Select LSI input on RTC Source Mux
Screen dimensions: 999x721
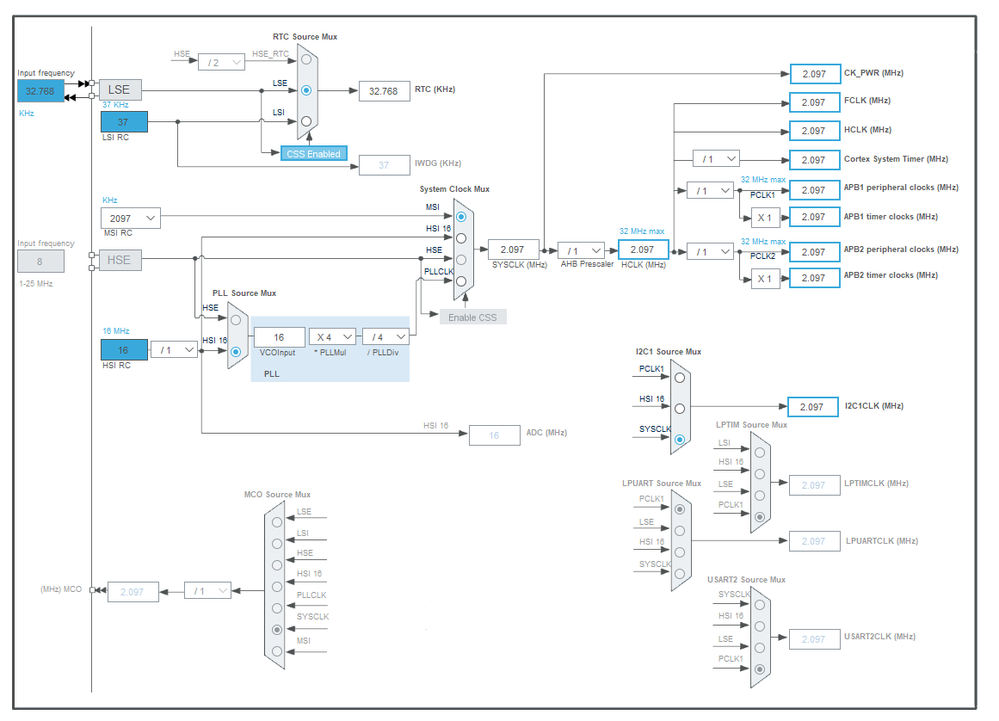coord(306,121)
